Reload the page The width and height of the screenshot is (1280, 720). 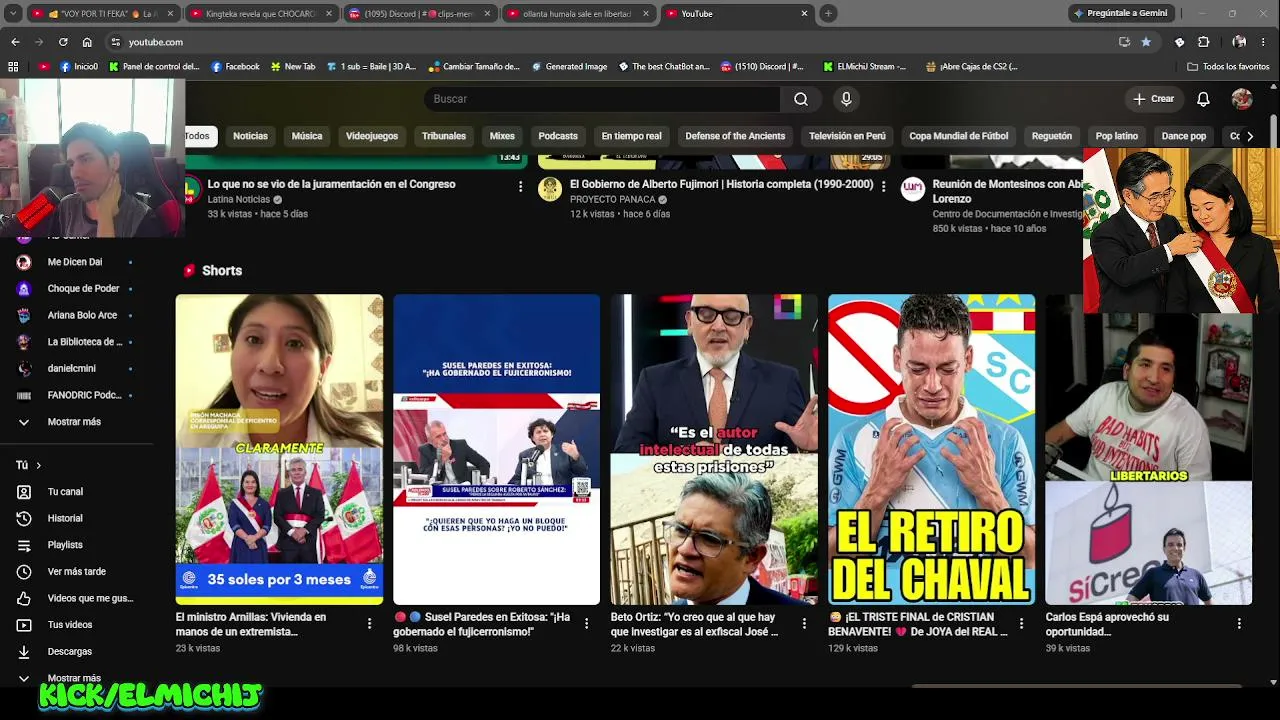point(63,42)
